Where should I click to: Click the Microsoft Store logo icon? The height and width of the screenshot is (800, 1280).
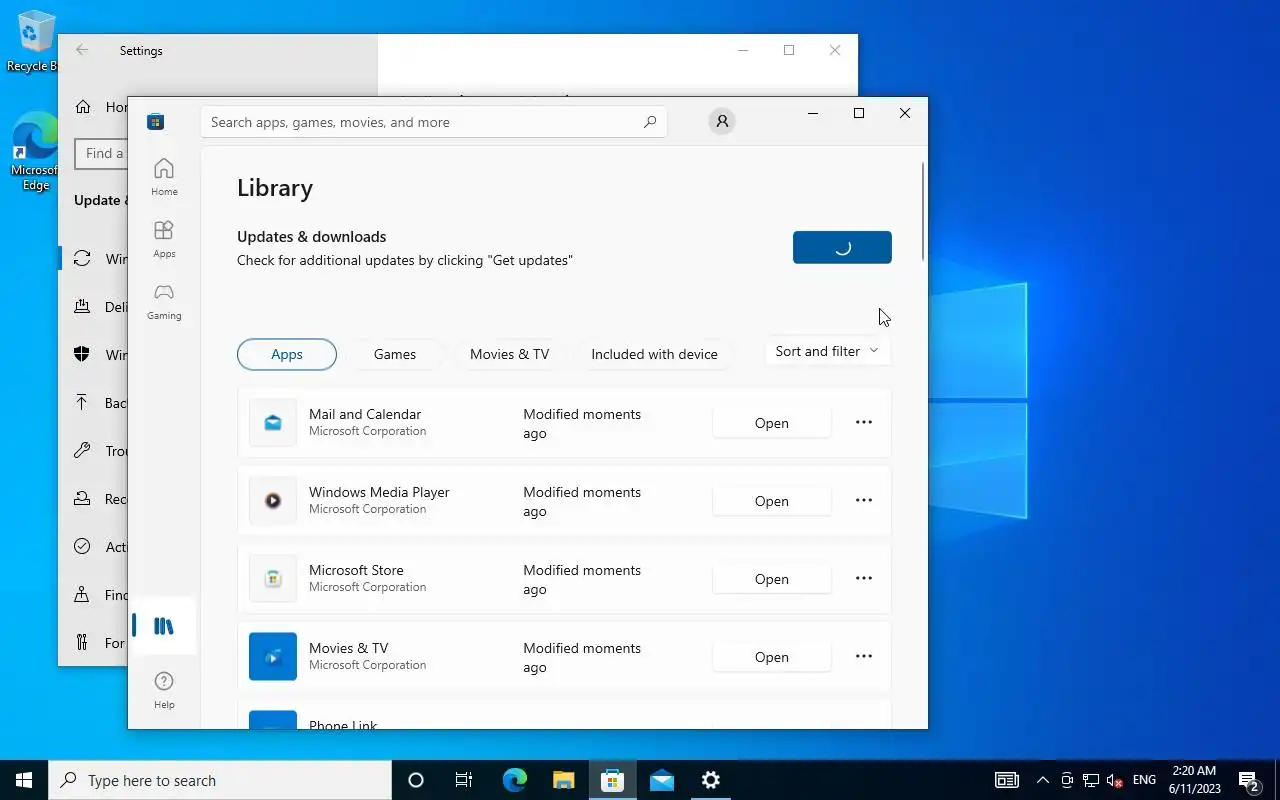click(x=155, y=122)
